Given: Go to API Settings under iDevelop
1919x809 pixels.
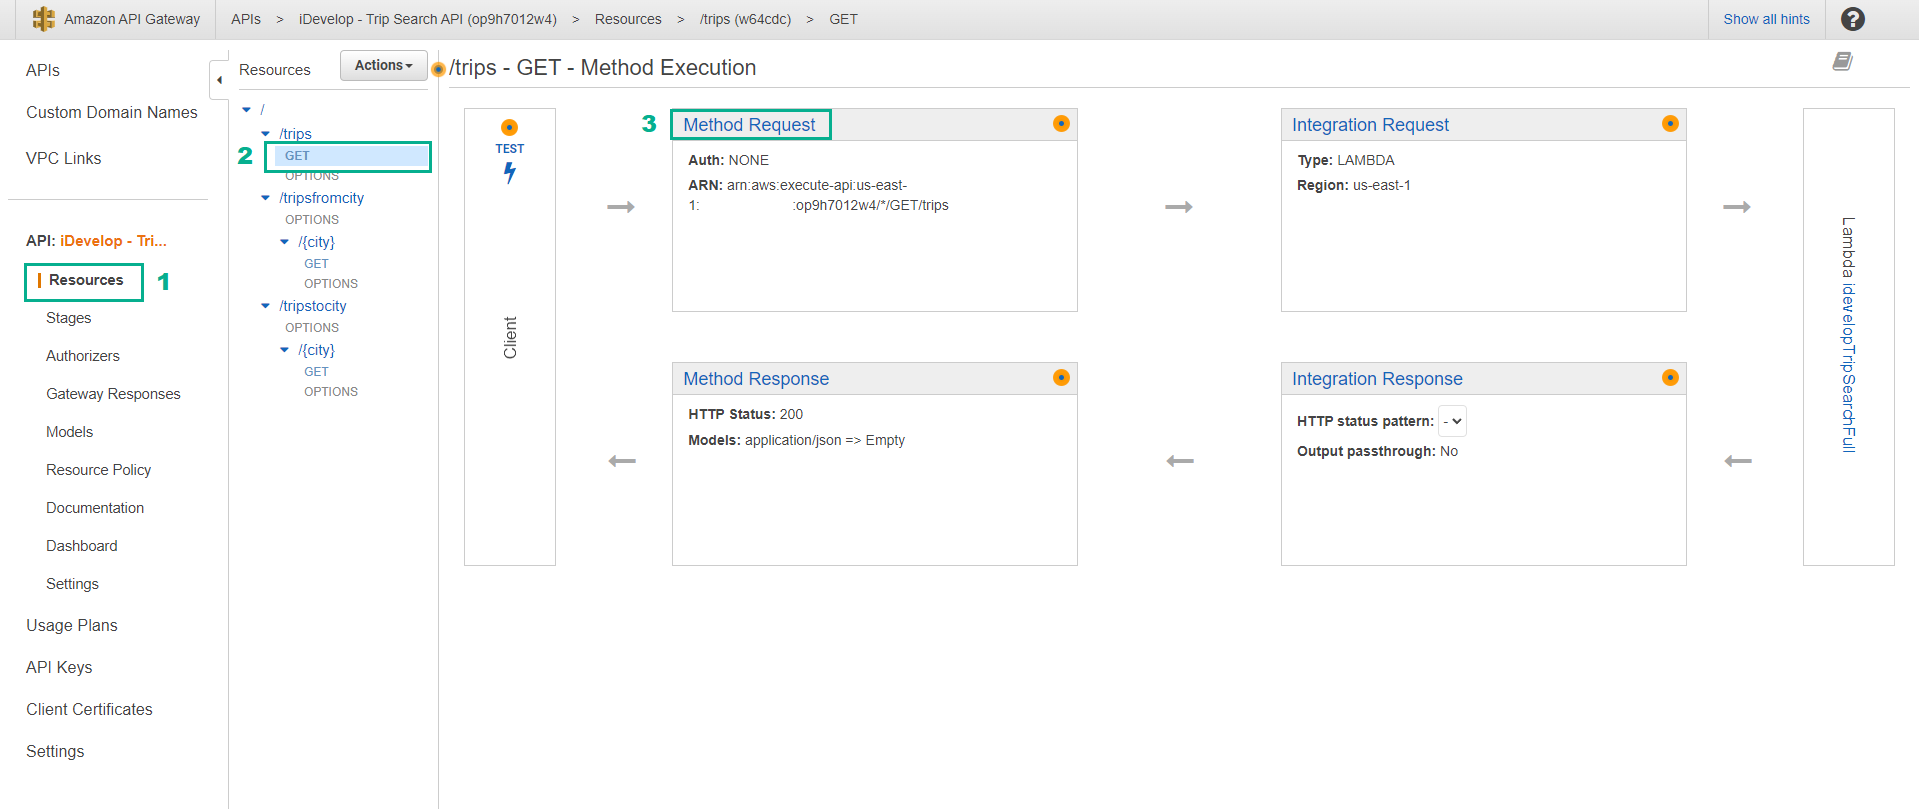Looking at the screenshot, I should coord(72,584).
